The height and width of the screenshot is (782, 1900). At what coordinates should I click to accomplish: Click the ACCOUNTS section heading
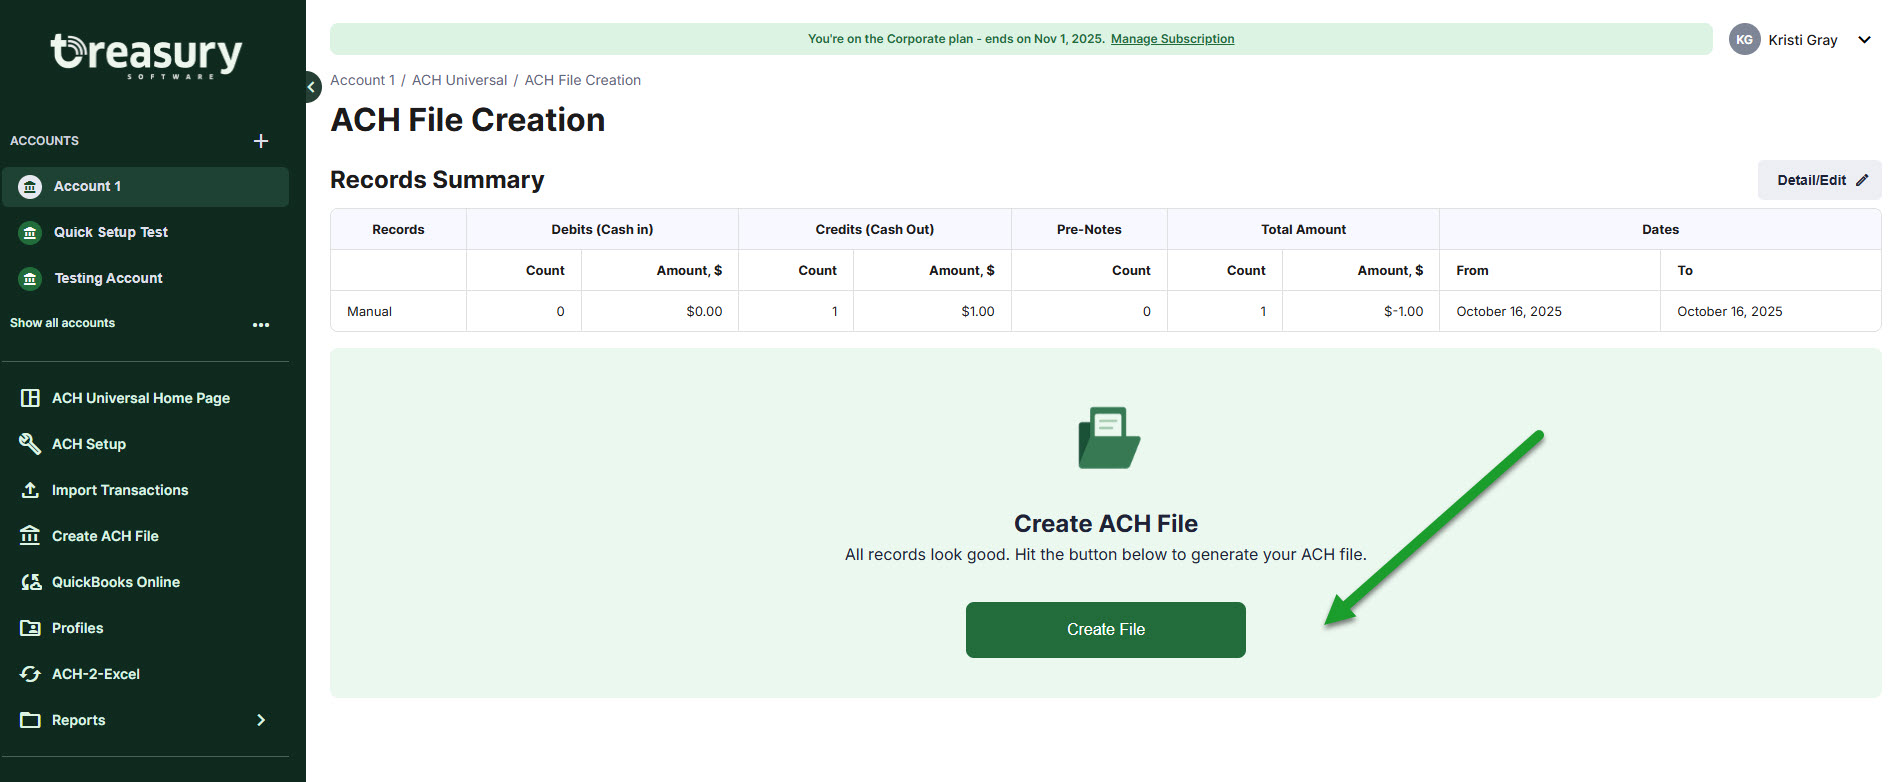coord(44,141)
